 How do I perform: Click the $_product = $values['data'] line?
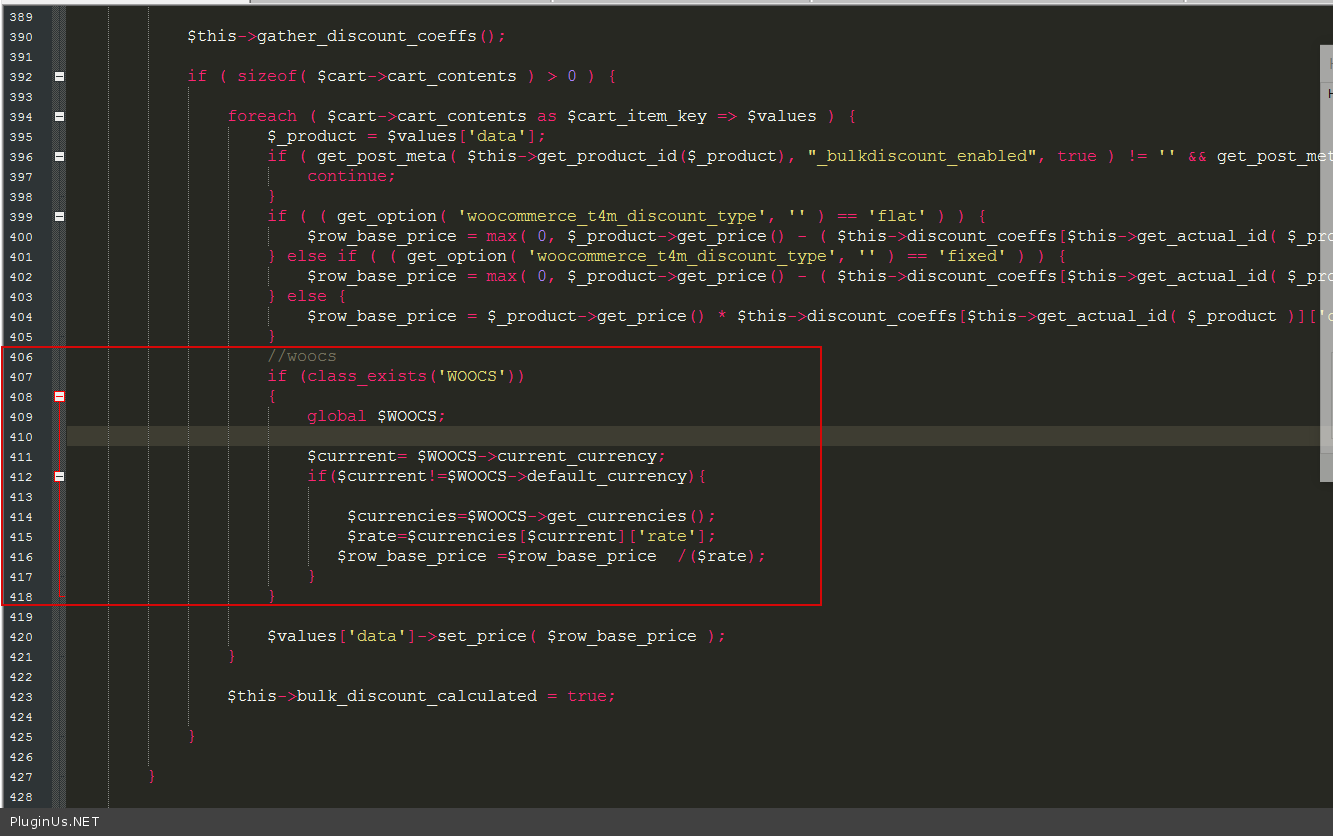(x=407, y=136)
